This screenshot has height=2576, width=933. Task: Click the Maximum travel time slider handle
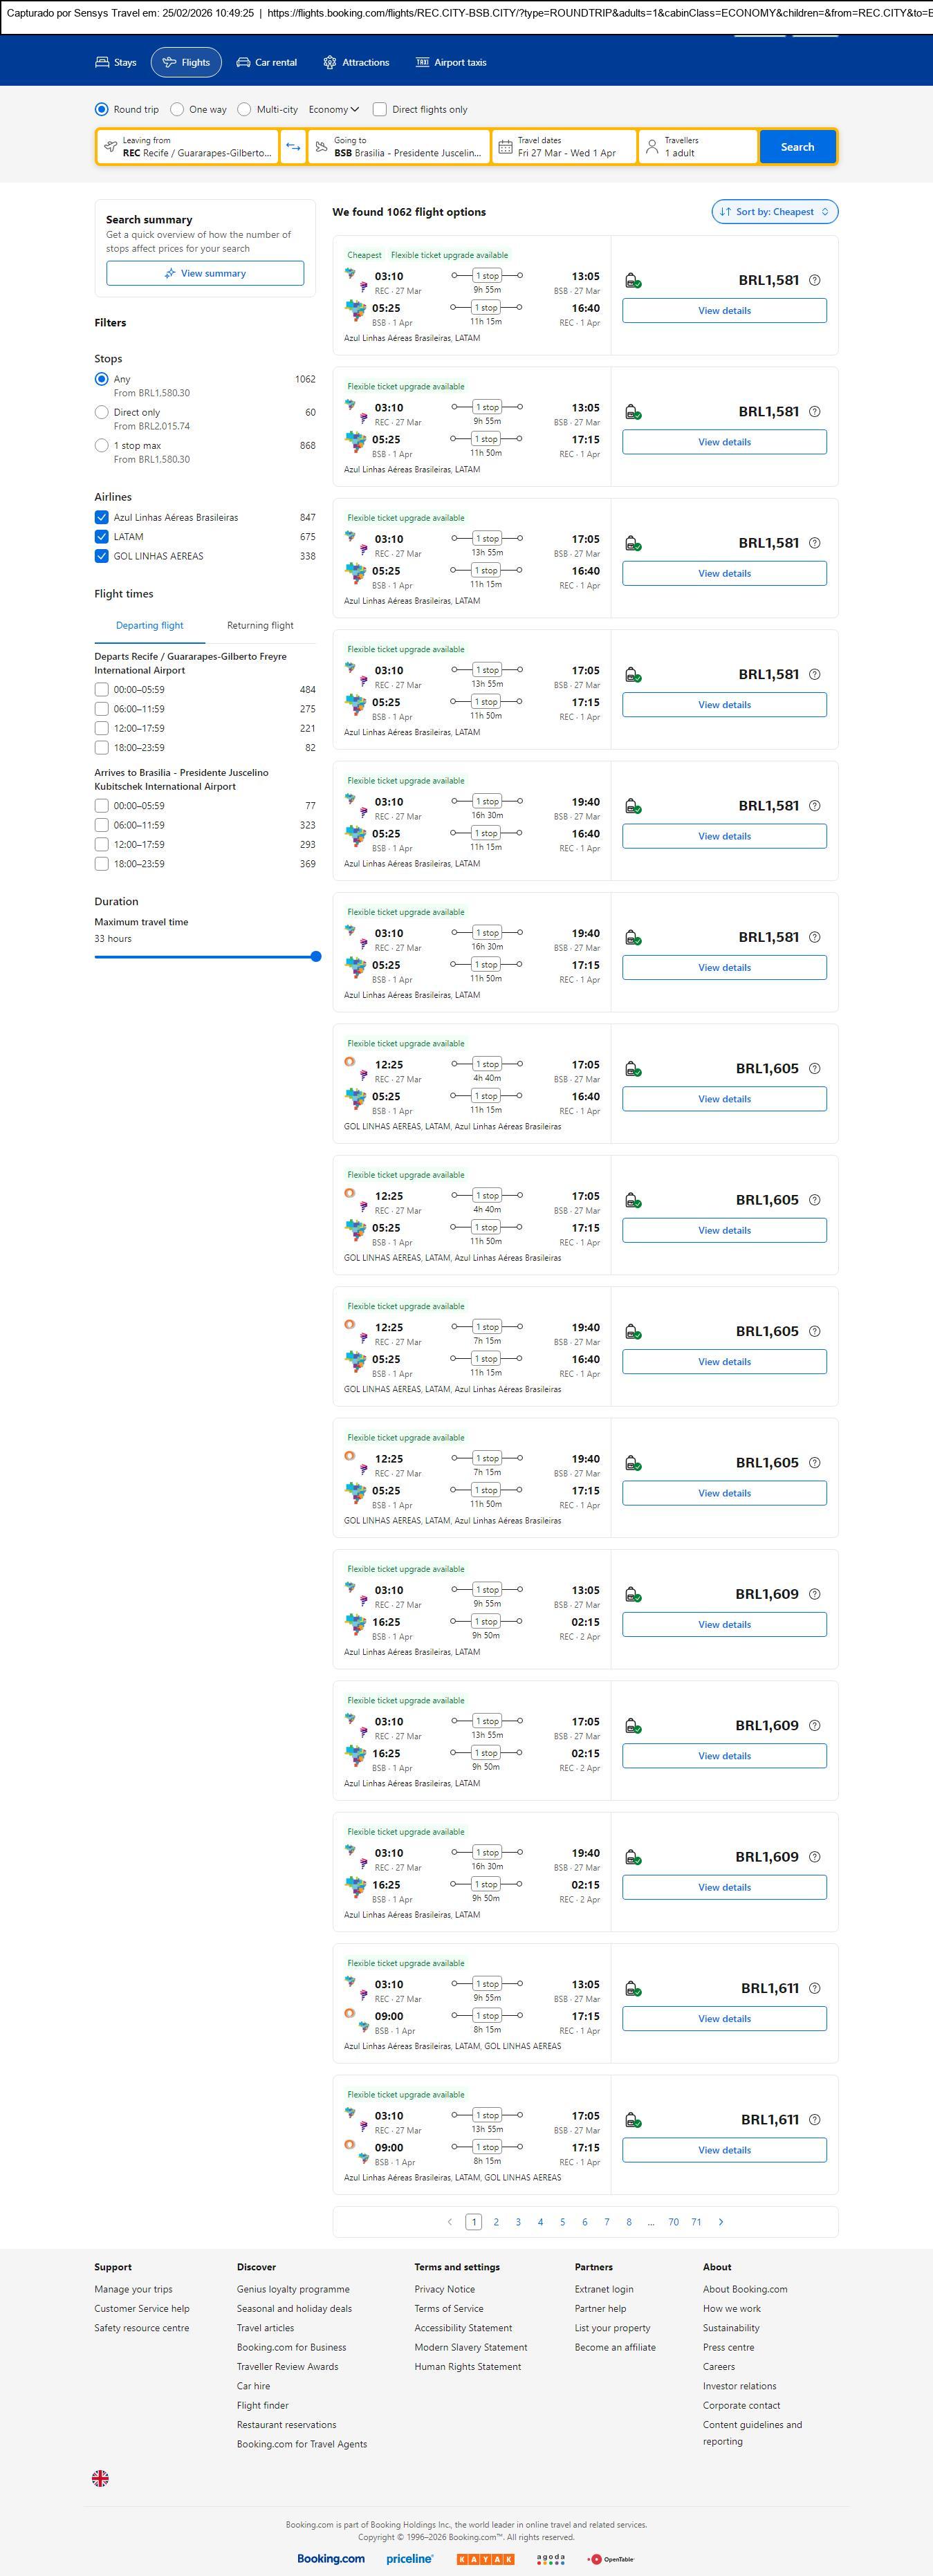316,956
